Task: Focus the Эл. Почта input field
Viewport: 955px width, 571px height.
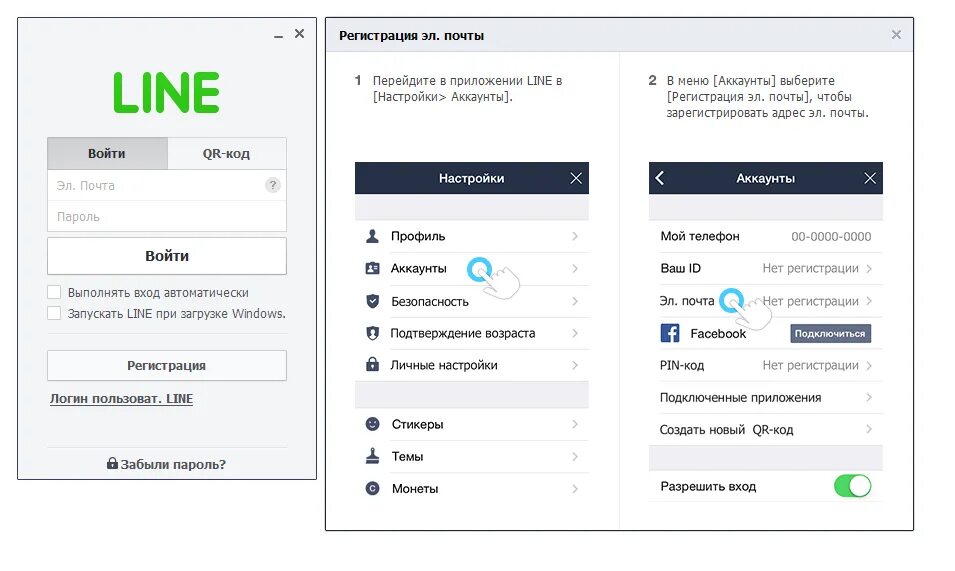Action: pos(167,185)
